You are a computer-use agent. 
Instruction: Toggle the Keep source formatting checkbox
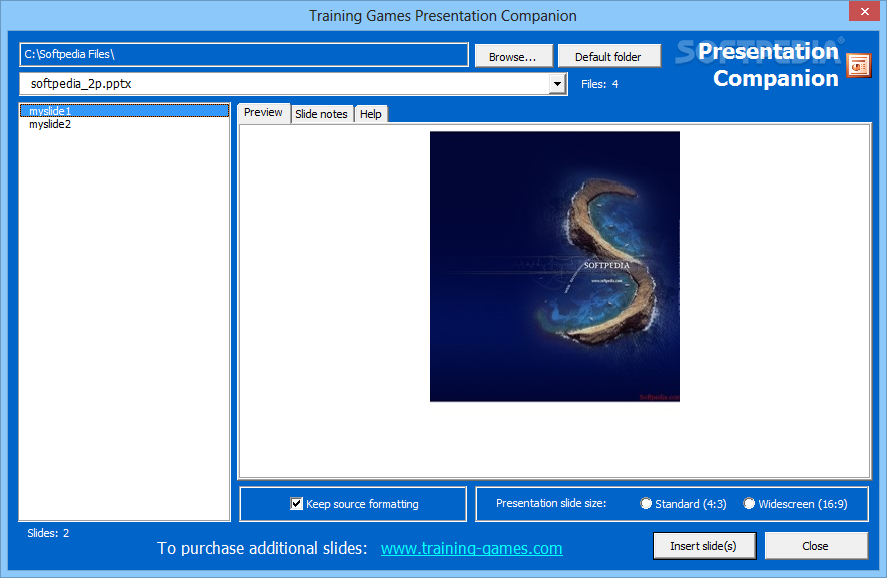pyautogui.click(x=296, y=503)
